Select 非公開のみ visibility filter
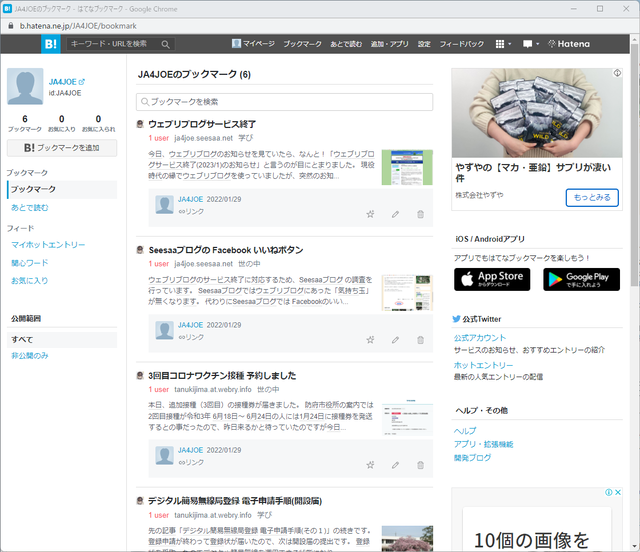The height and width of the screenshot is (552, 640). [x=30, y=356]
